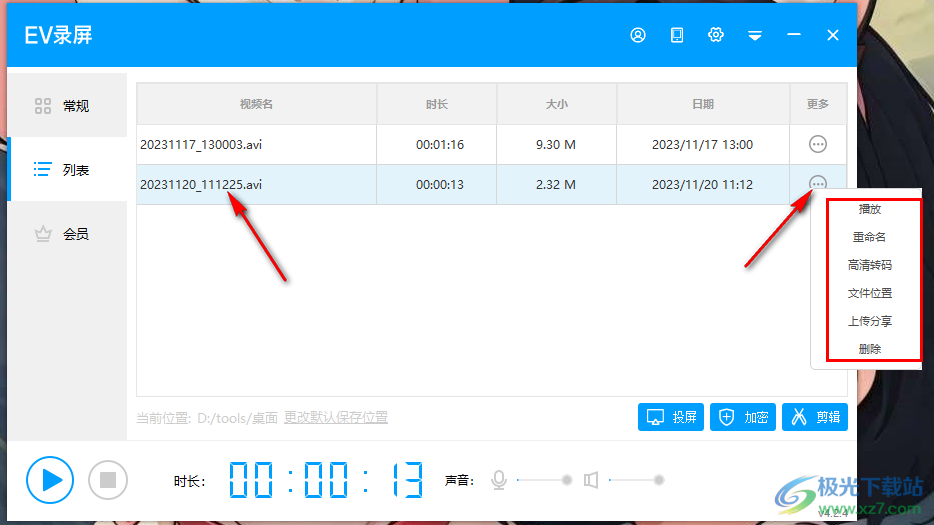Toggle the microphone icon

click(499, 480)
